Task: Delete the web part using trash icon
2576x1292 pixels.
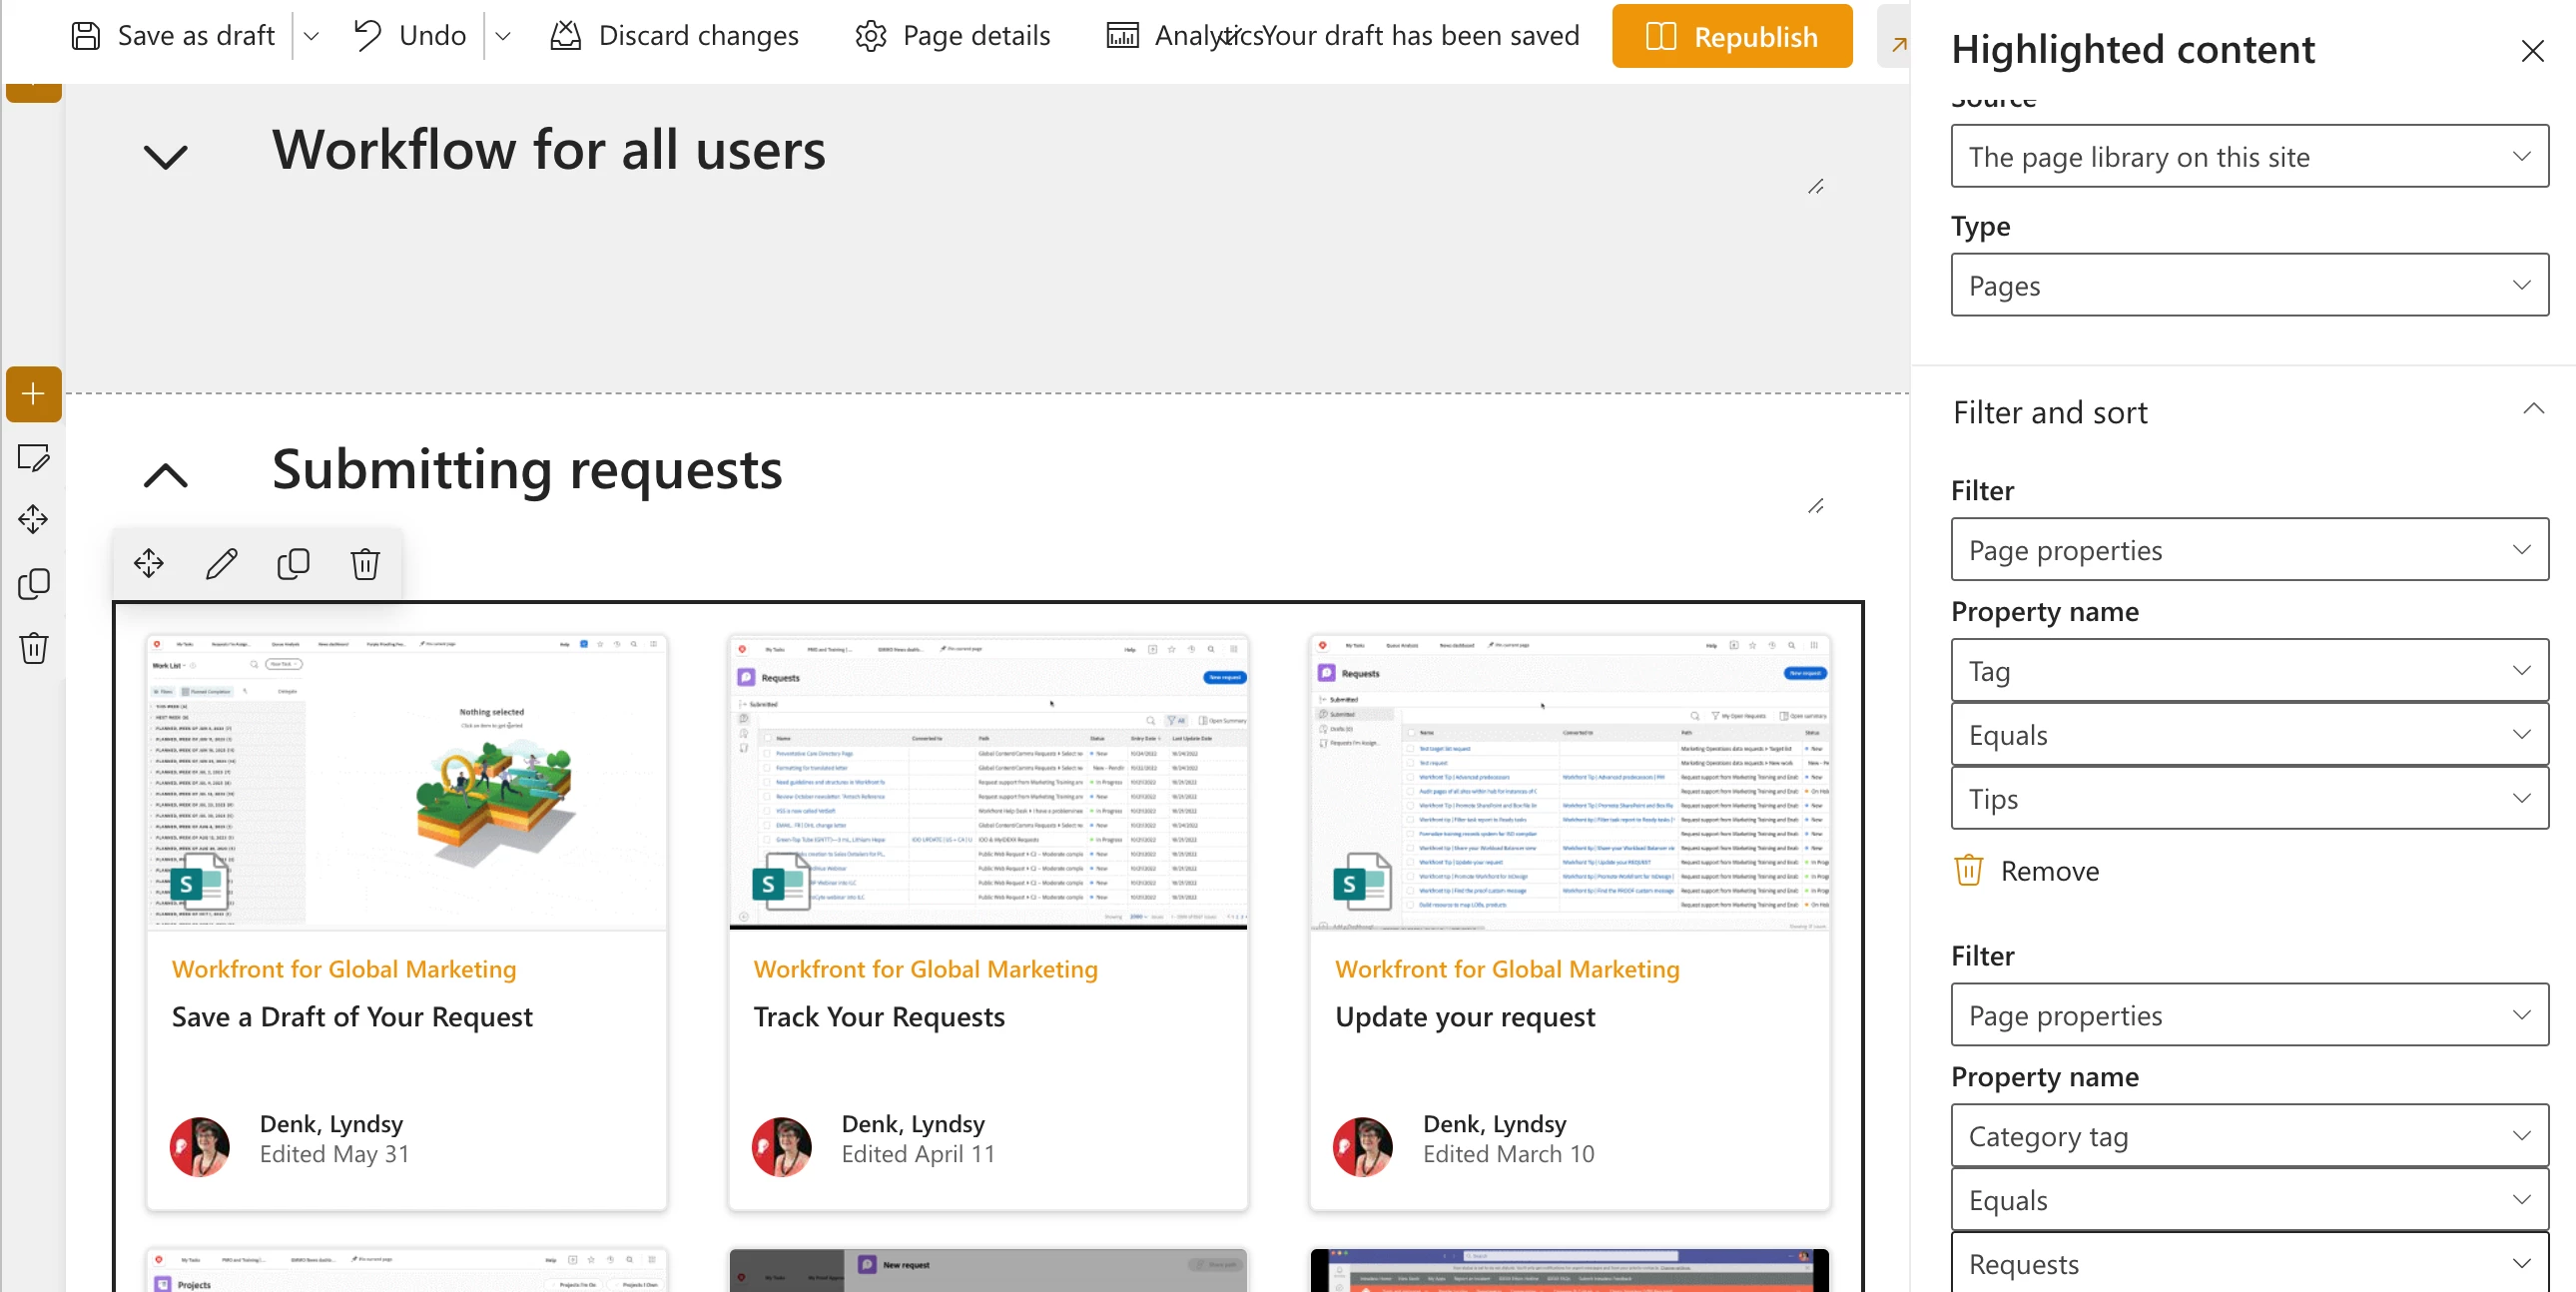Action: [x=365, y=564]
